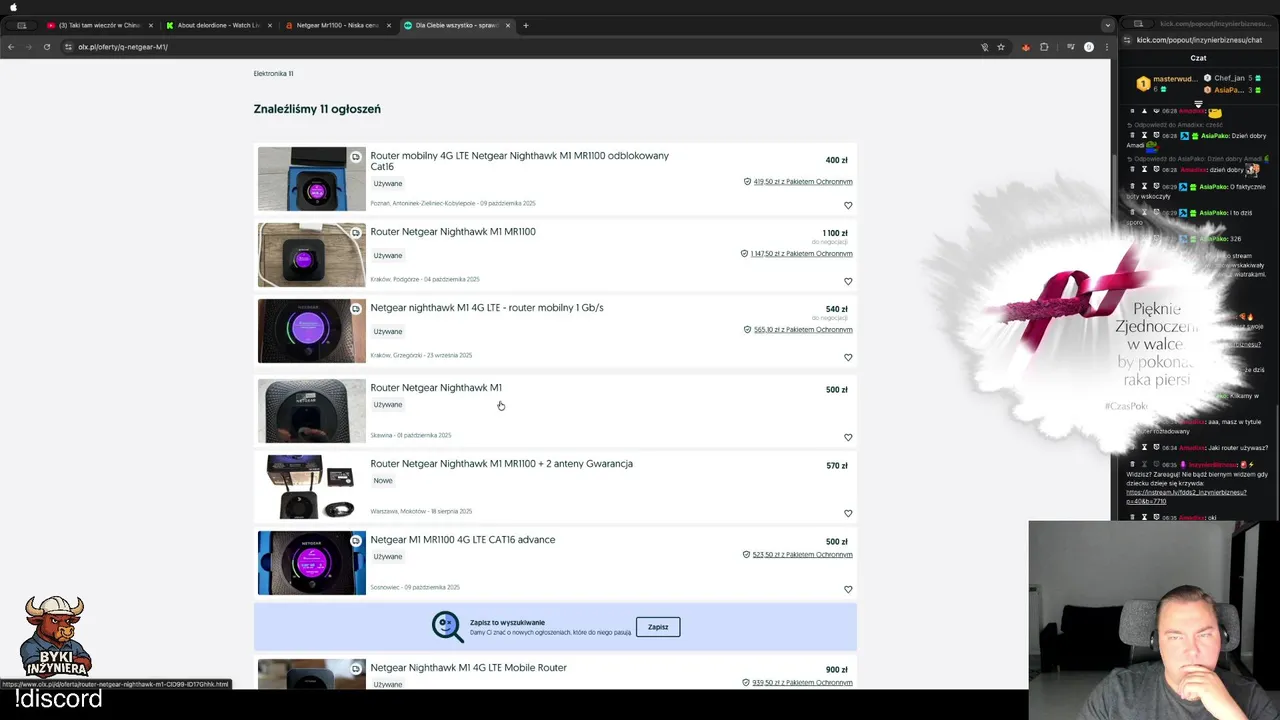Click '565,10 zł z Pakietem Ochronnym' link
1280x720 pixels.
(803, 330)
